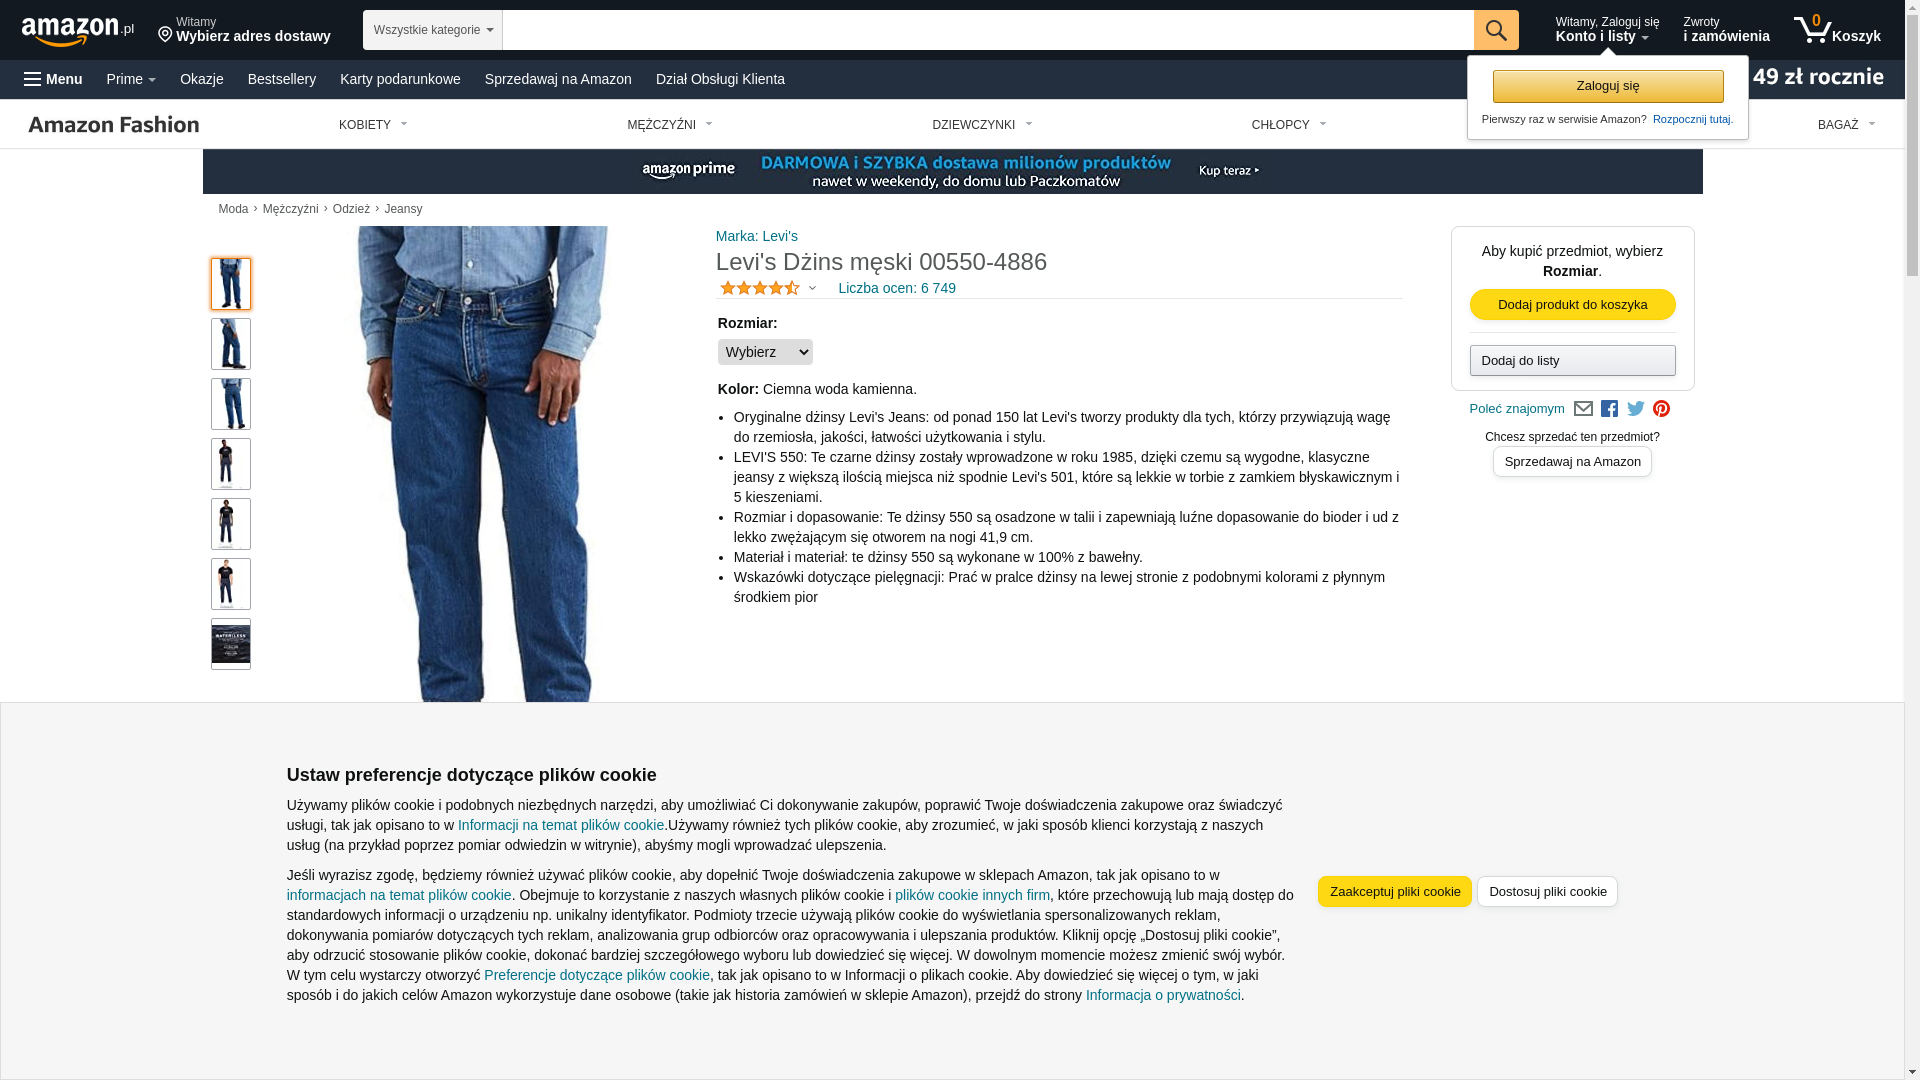
Task: Open the hamburger Menu
Action: (53, 79)
